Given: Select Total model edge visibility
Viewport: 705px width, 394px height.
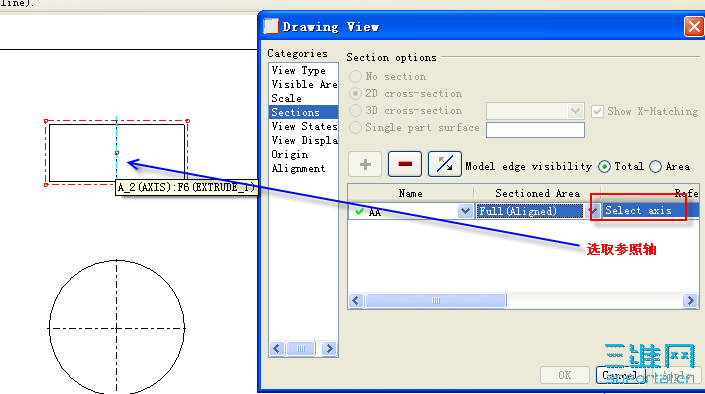Looking at the screenshot, I should click(x=604, y=167).
